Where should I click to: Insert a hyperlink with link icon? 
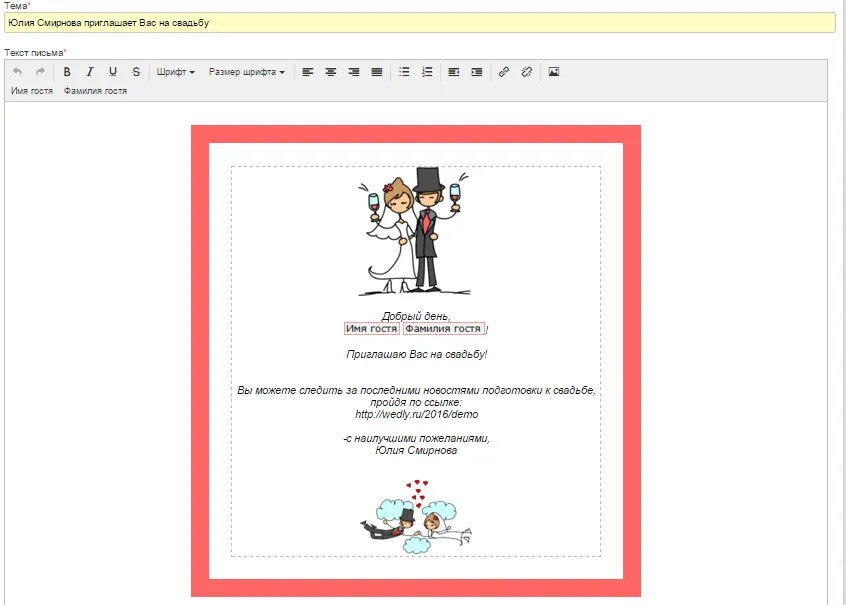(504, 72)
